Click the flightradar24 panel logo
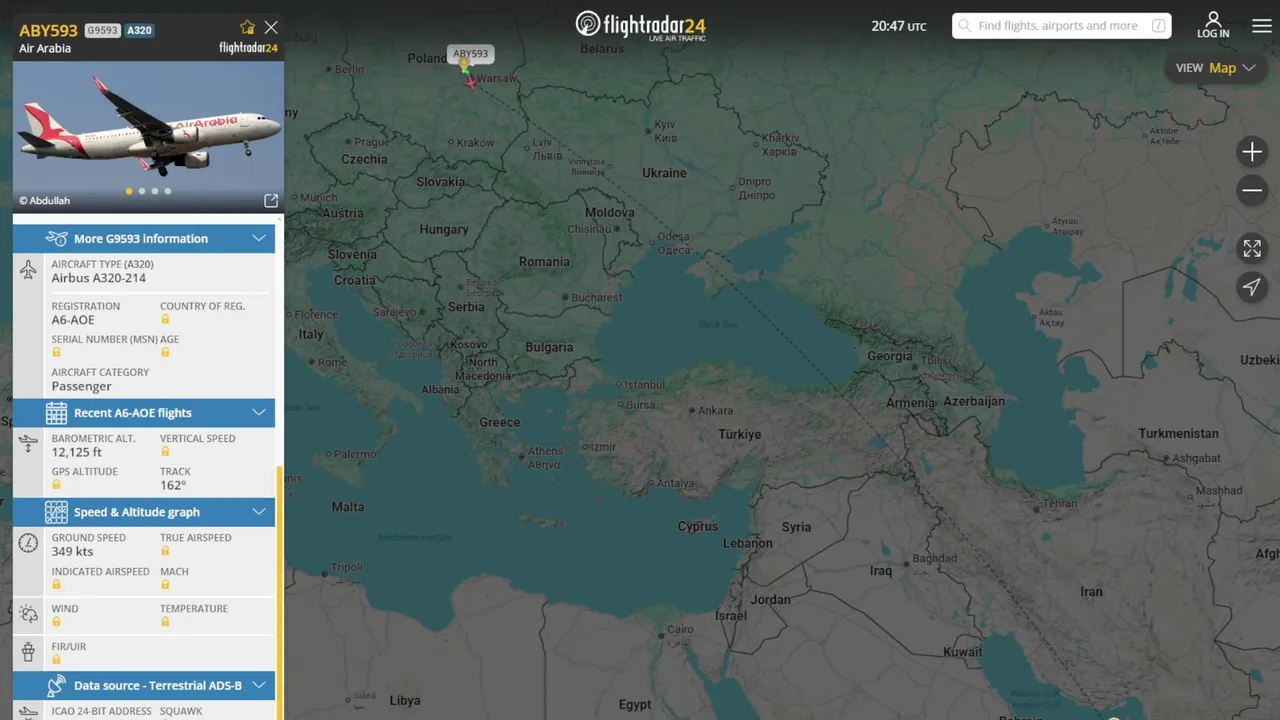1280x720 pixels. point(248,48)
